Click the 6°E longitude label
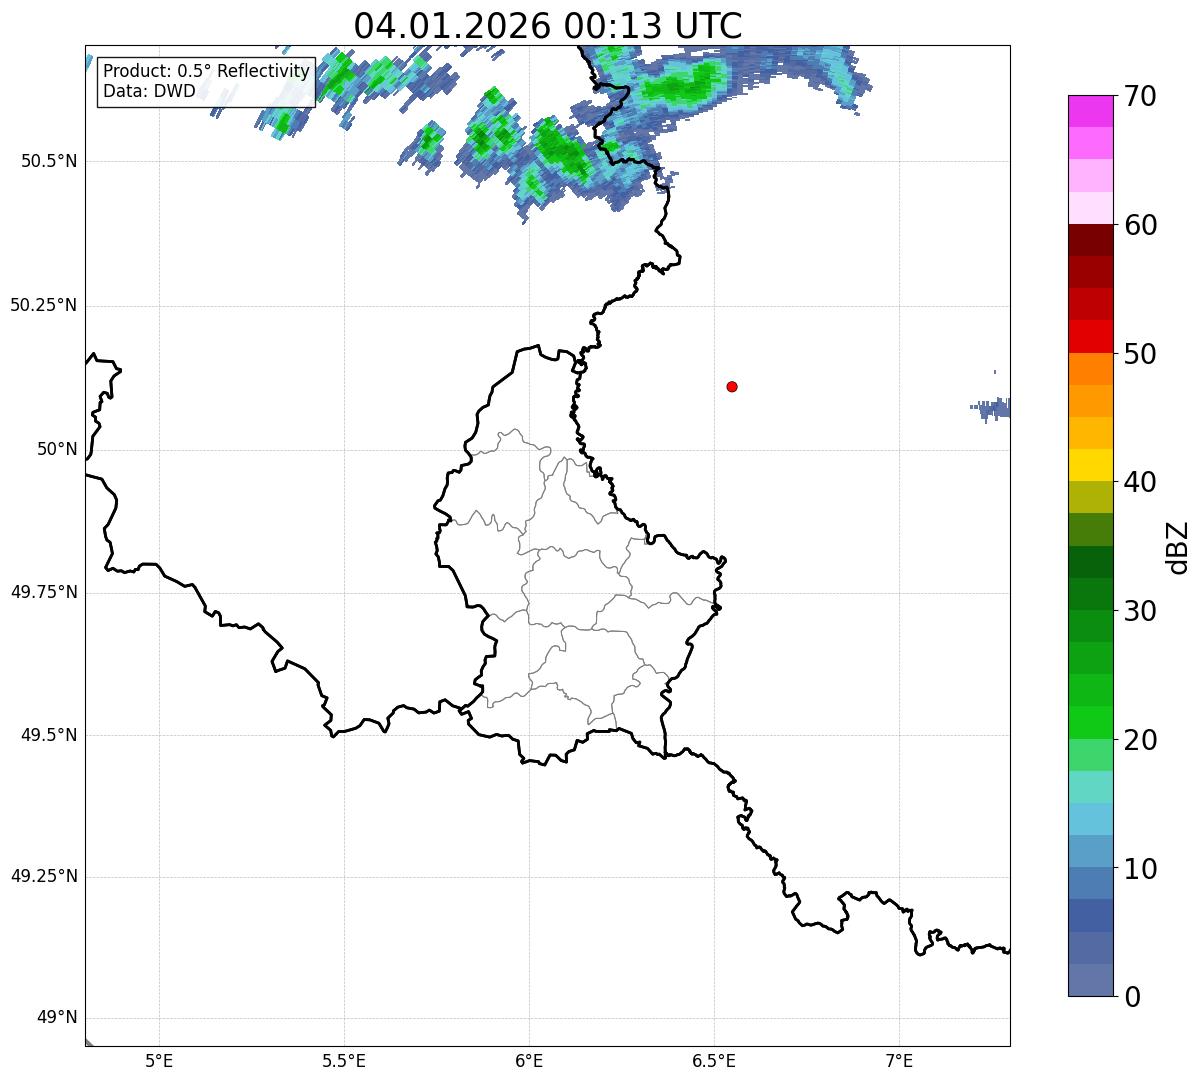This screenshot has height=1081, width=1202. [529, 1060]
